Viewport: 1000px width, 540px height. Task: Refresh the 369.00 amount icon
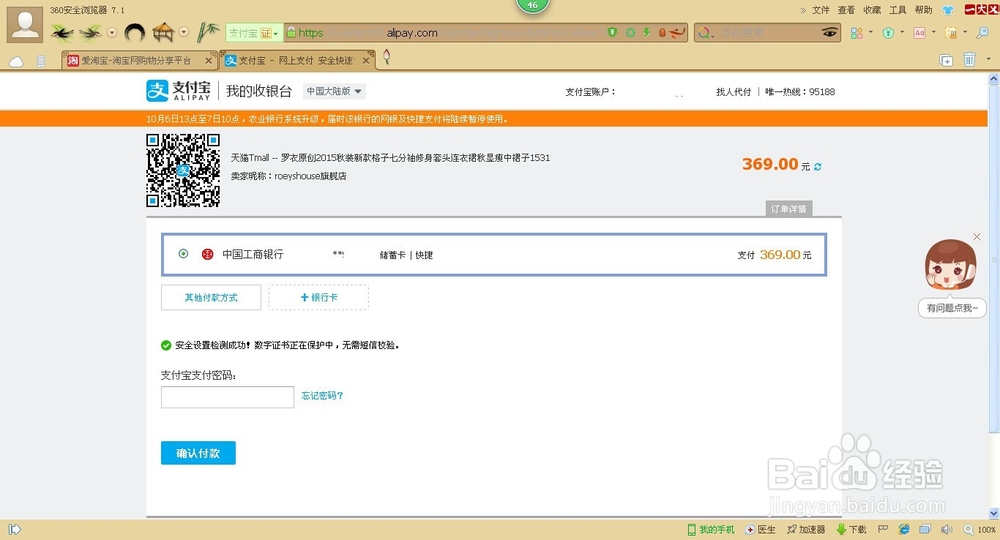coord(818,166)
